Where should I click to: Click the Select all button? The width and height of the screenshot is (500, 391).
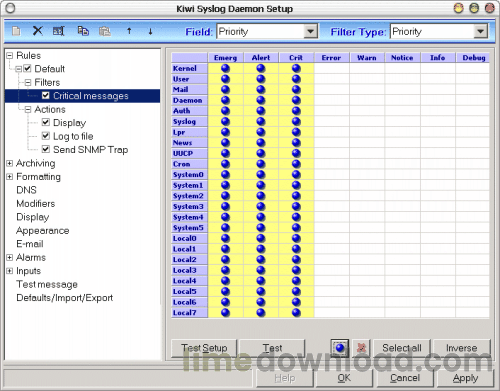[x=402, y=348]
